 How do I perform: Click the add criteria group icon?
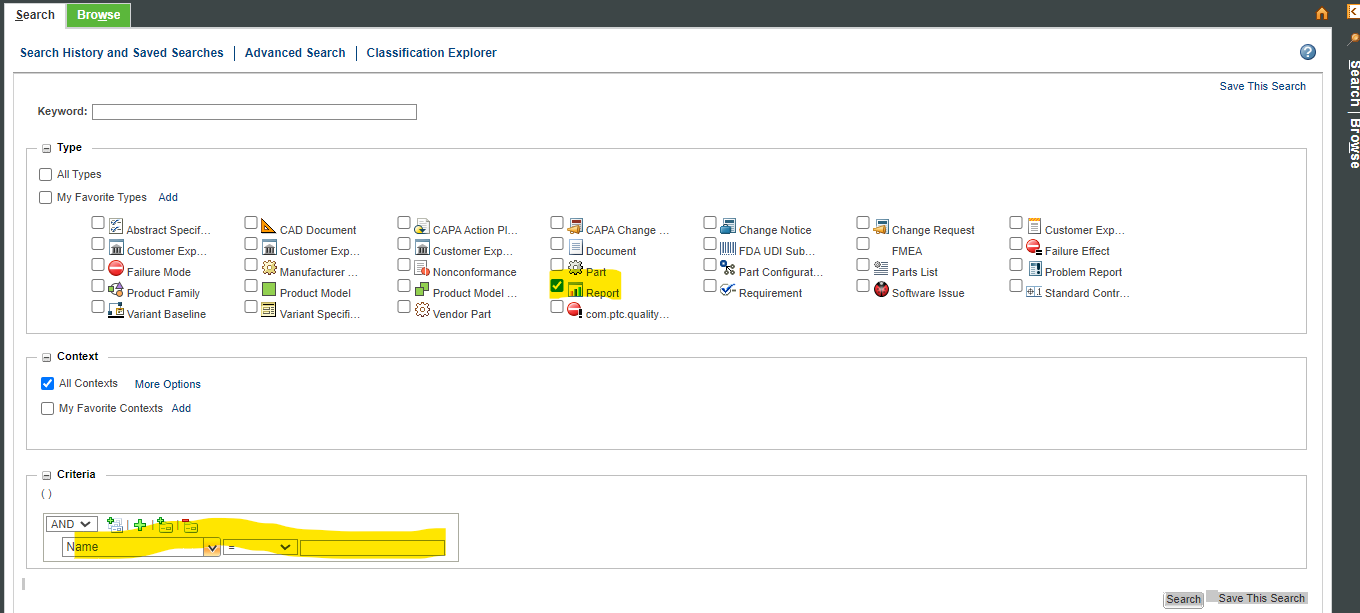tap(166, 524)
